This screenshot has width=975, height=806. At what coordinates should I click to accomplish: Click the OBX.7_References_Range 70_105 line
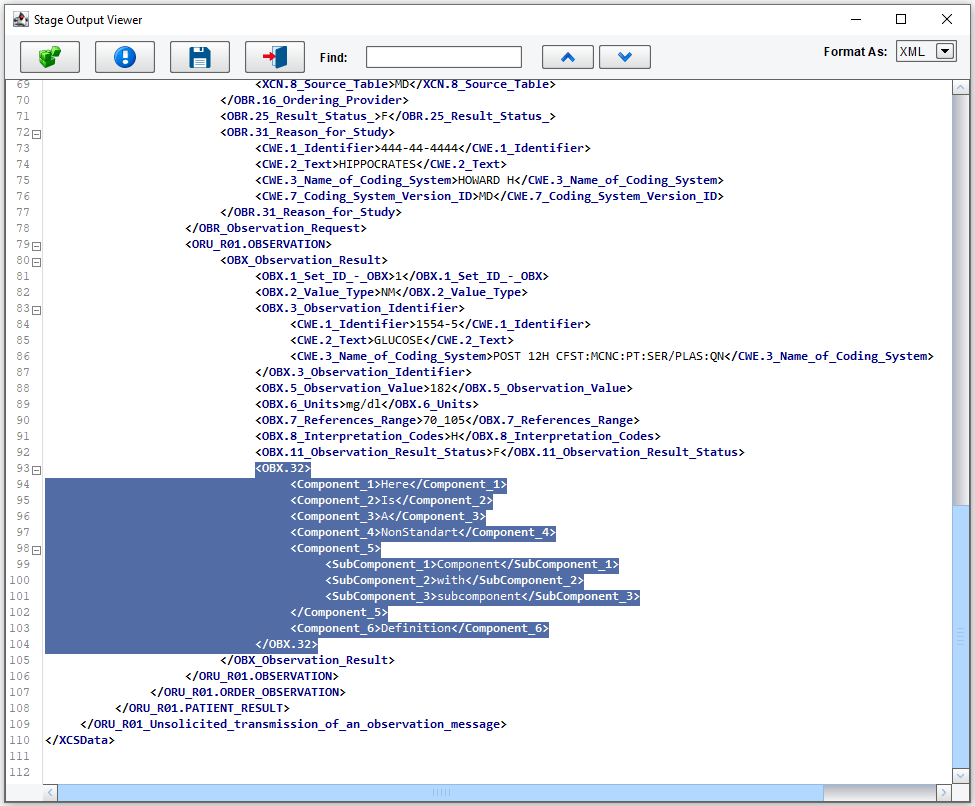(447, 420)
